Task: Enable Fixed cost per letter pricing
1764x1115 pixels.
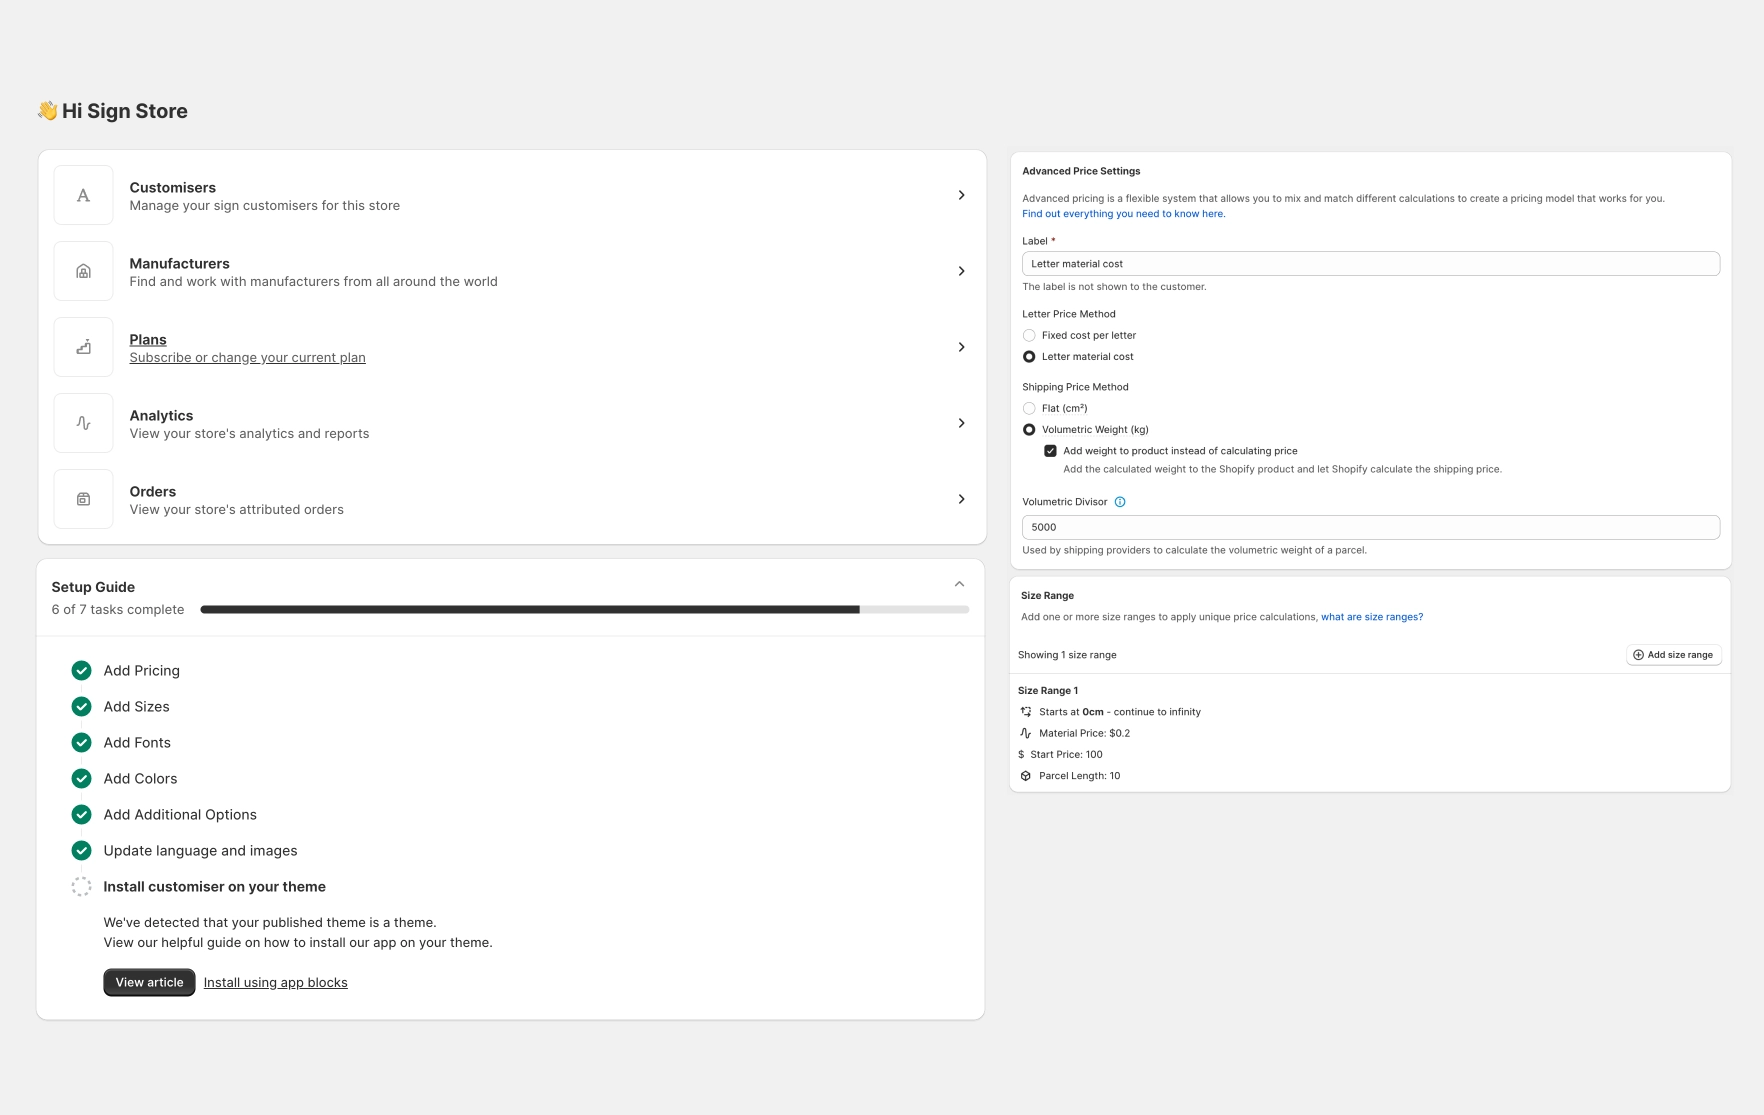Action: click(x=1029, y=335)
